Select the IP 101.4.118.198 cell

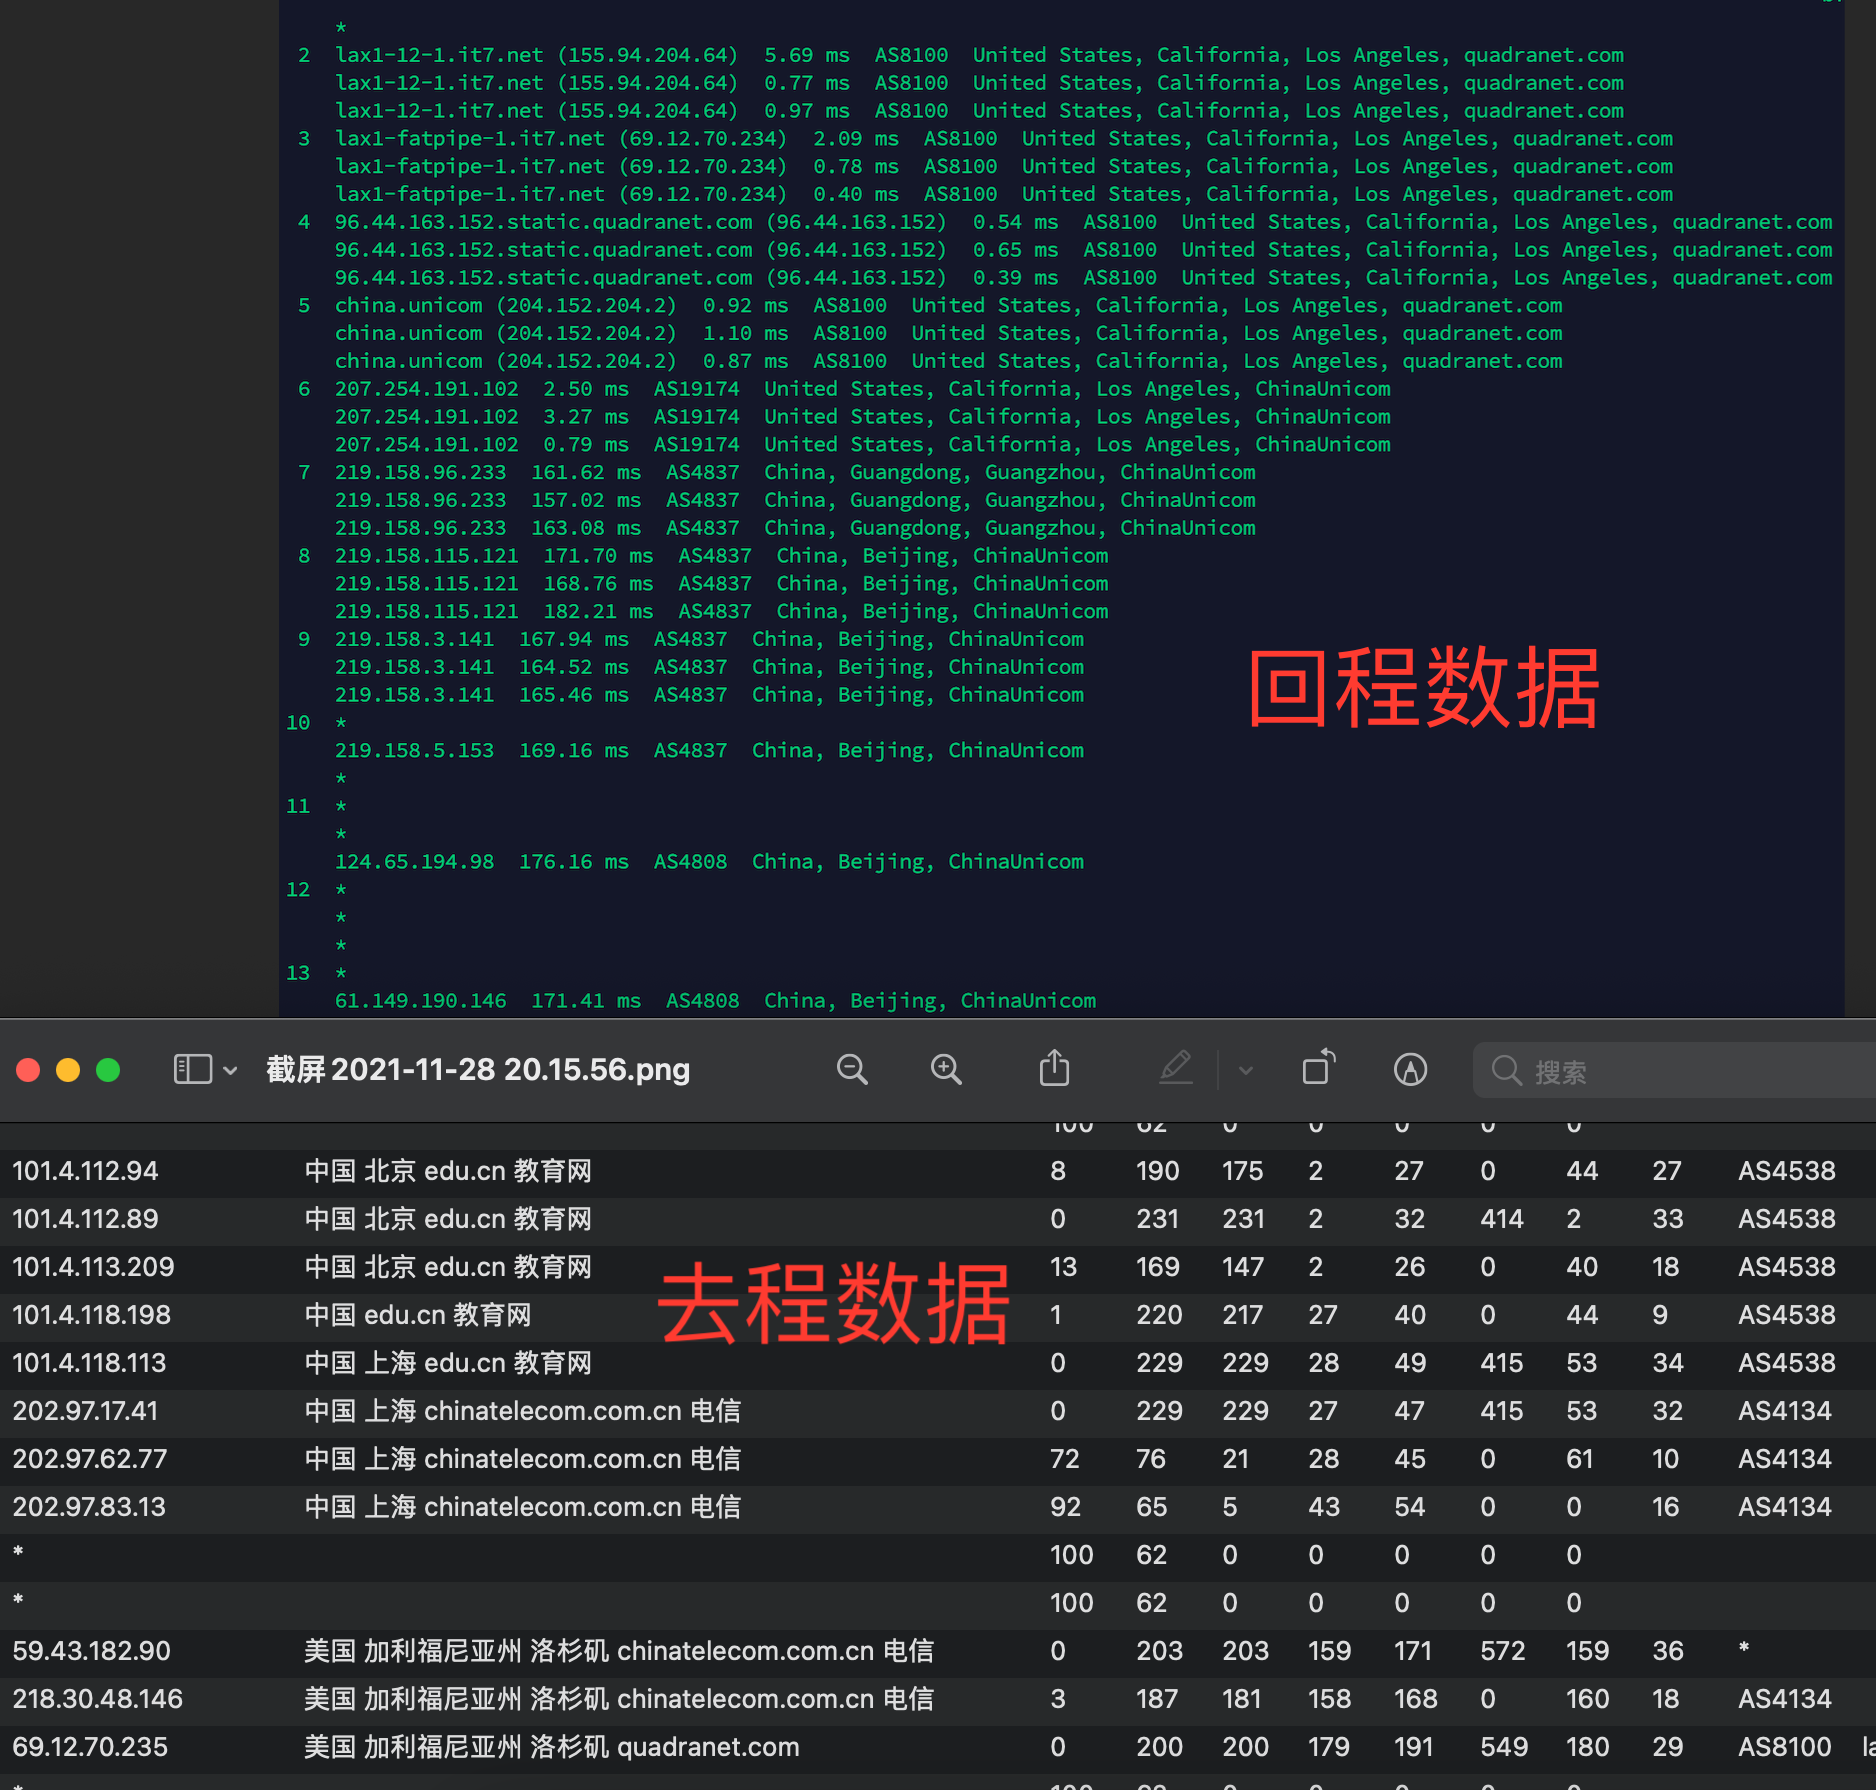coord(92,1315)
